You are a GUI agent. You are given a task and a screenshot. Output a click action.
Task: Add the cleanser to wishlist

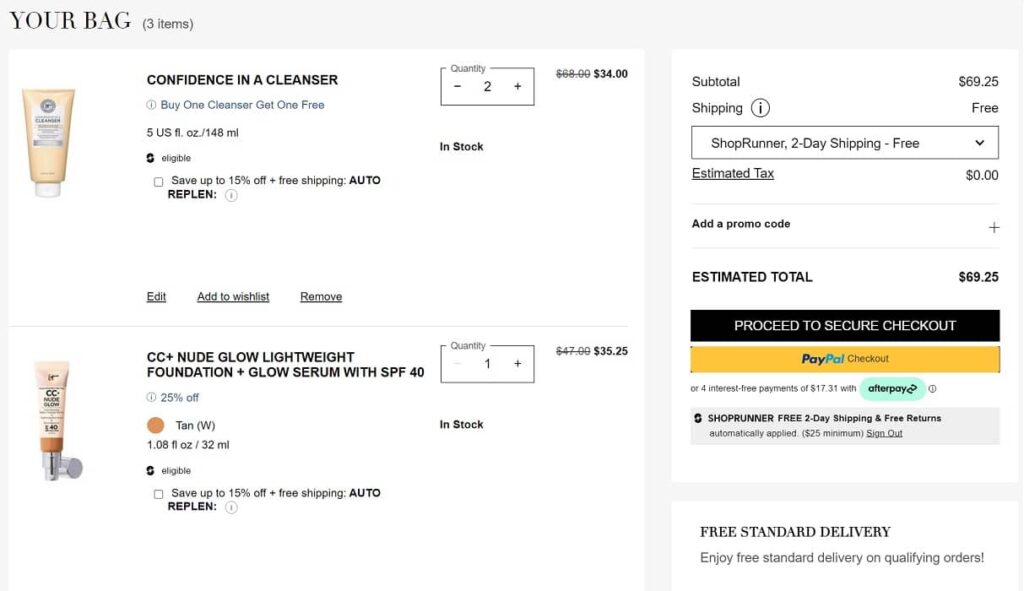point(233,297)
